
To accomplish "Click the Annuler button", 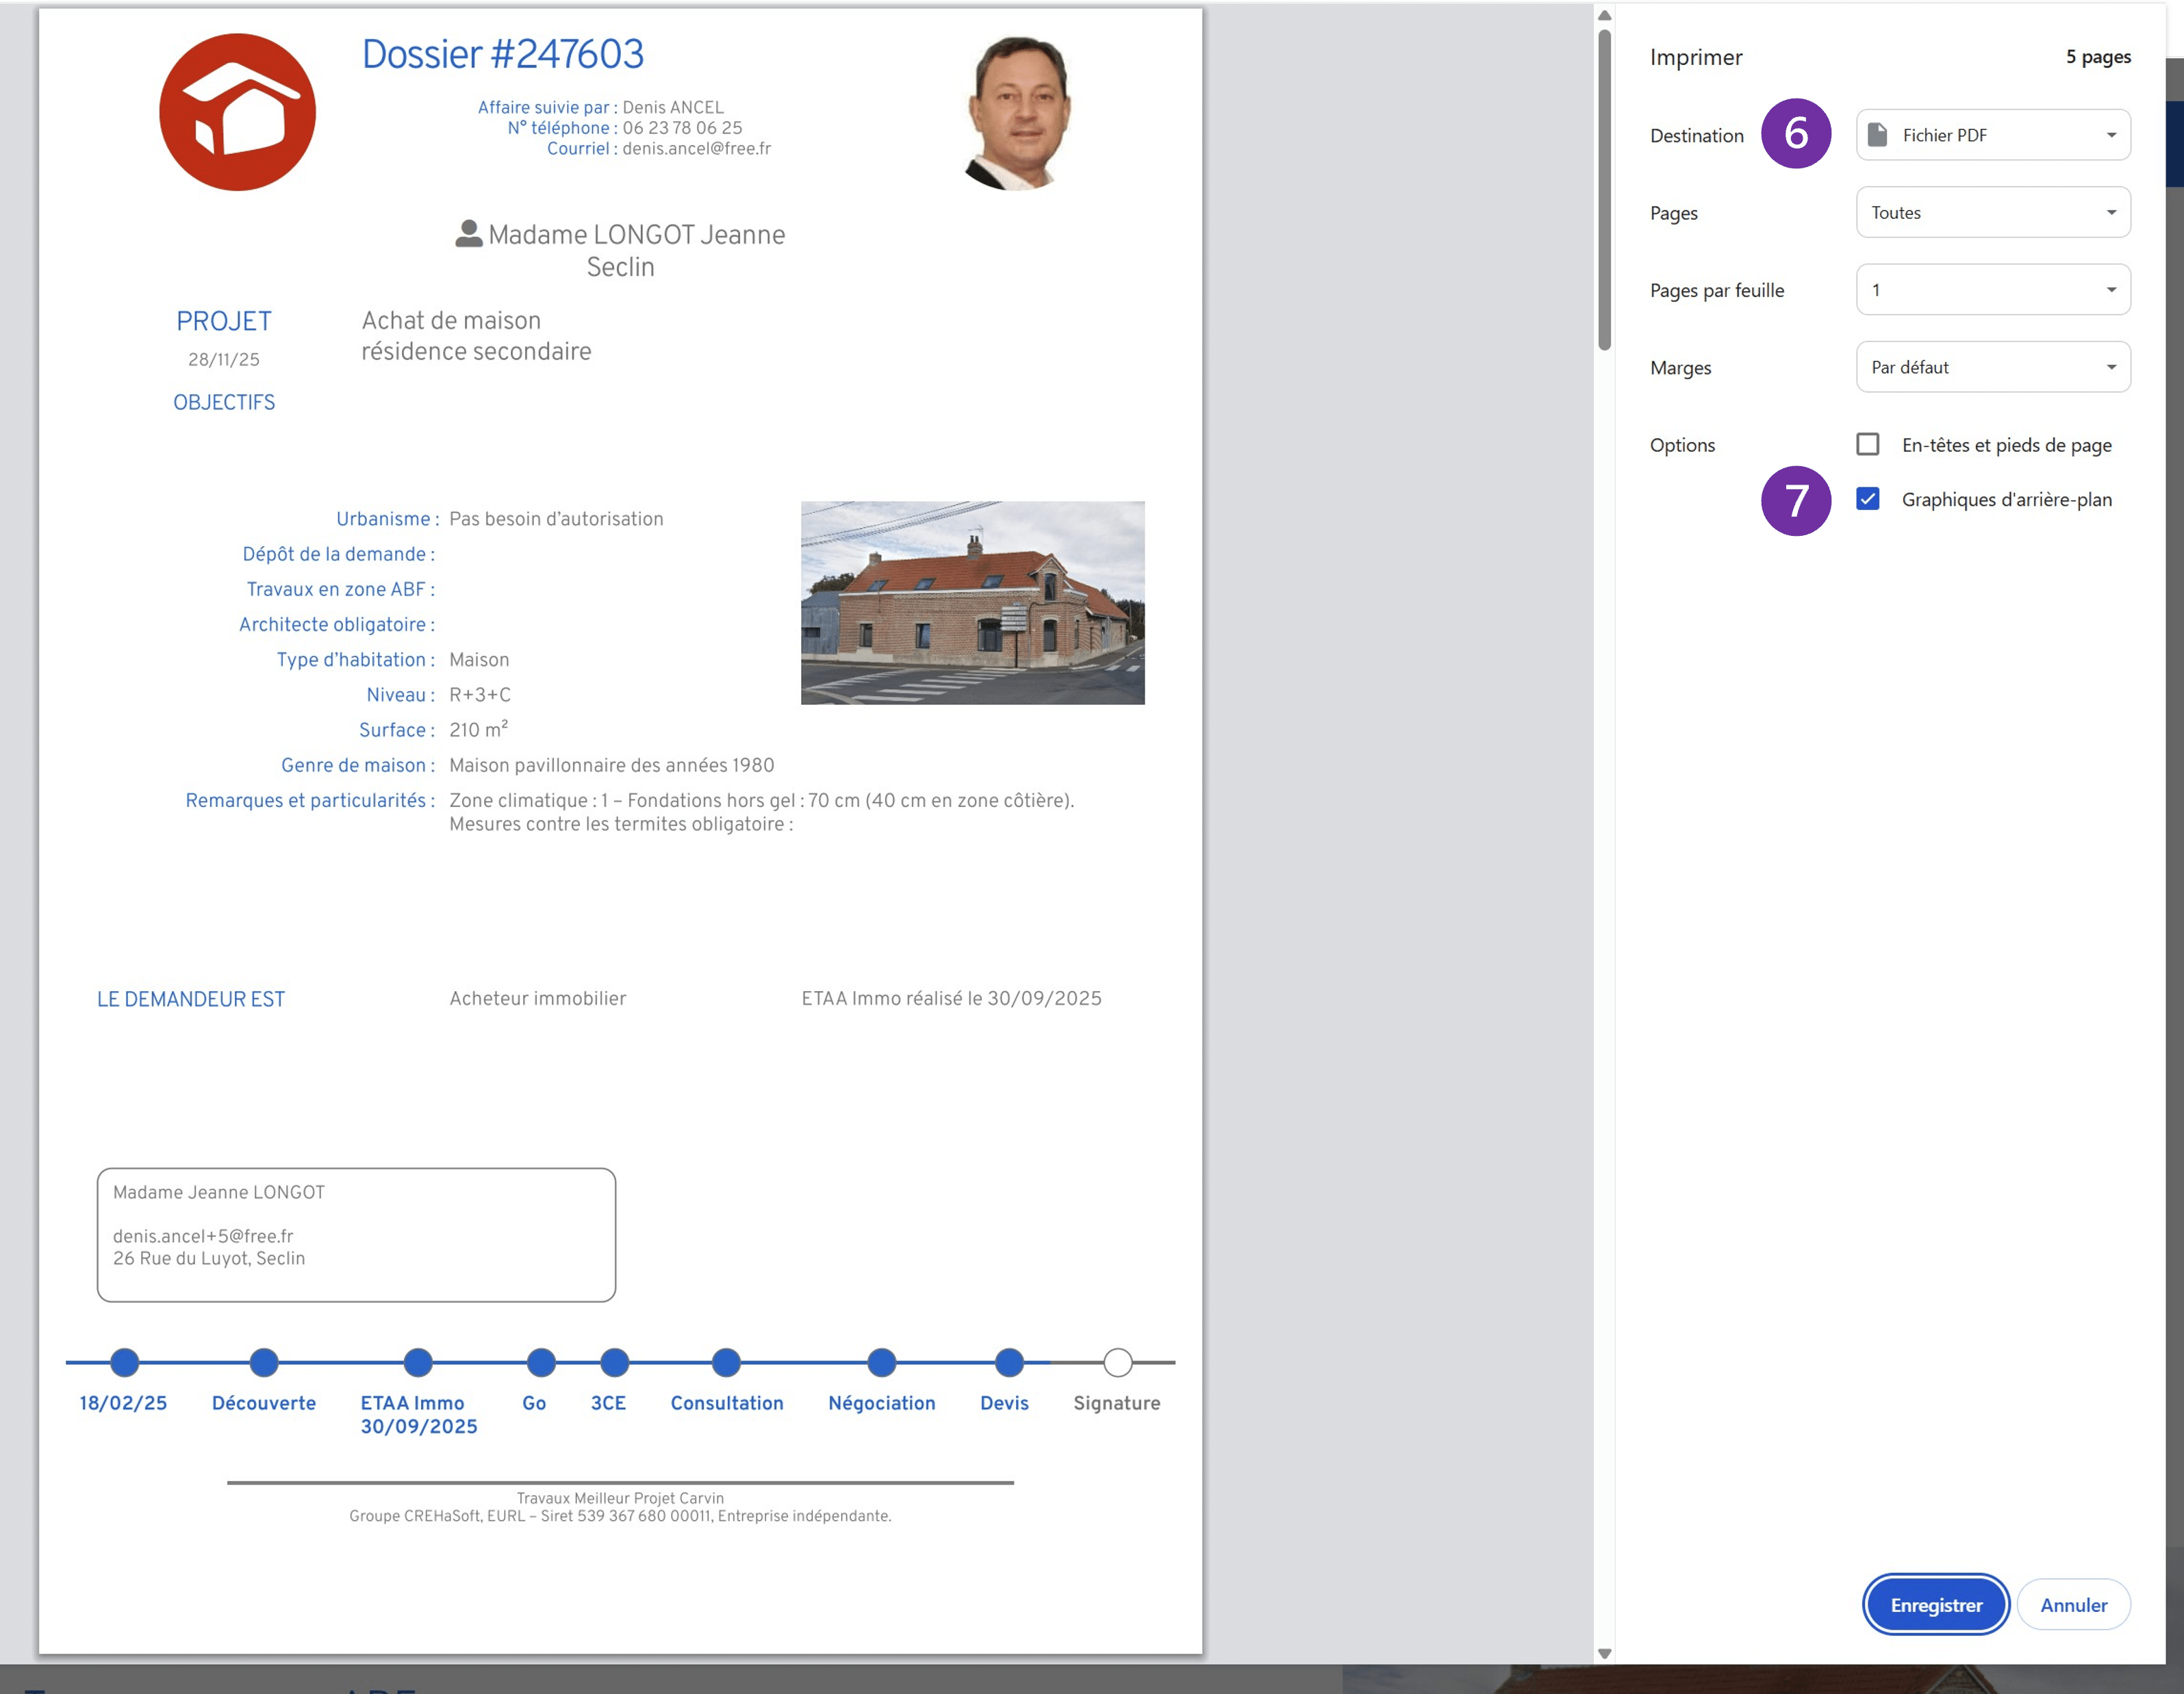I will tap(2073, 1604).
